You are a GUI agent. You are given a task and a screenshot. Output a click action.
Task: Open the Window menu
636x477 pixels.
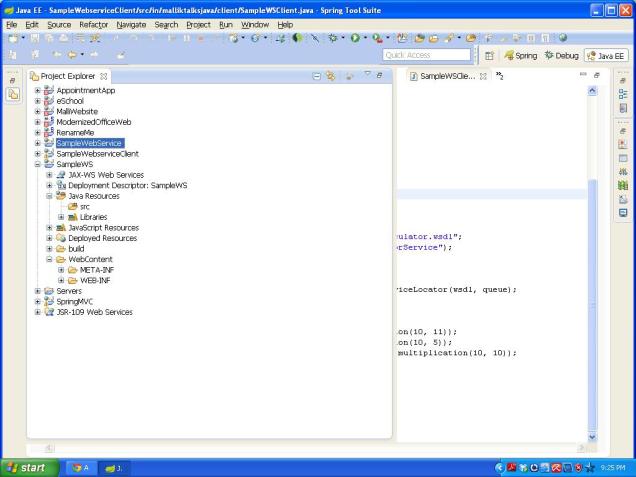coord(255,25)
